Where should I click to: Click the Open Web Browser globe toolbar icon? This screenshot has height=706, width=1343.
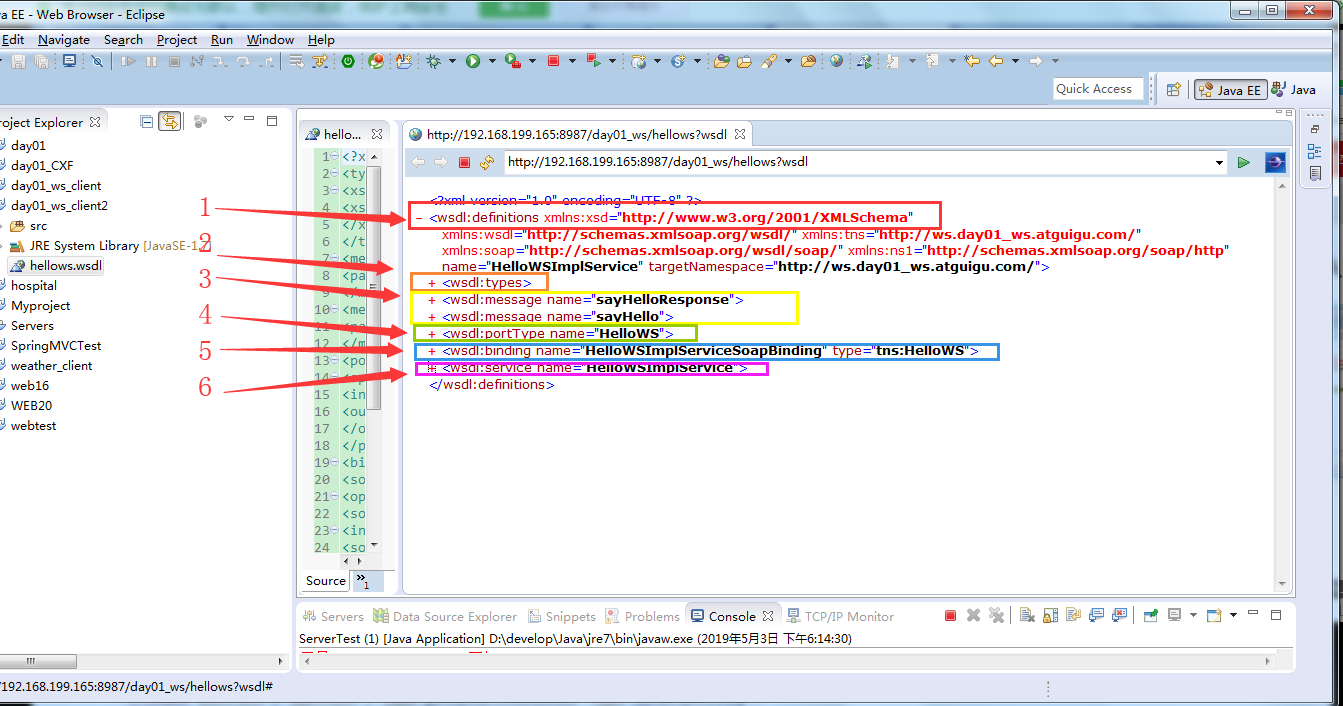click(836, 61)
